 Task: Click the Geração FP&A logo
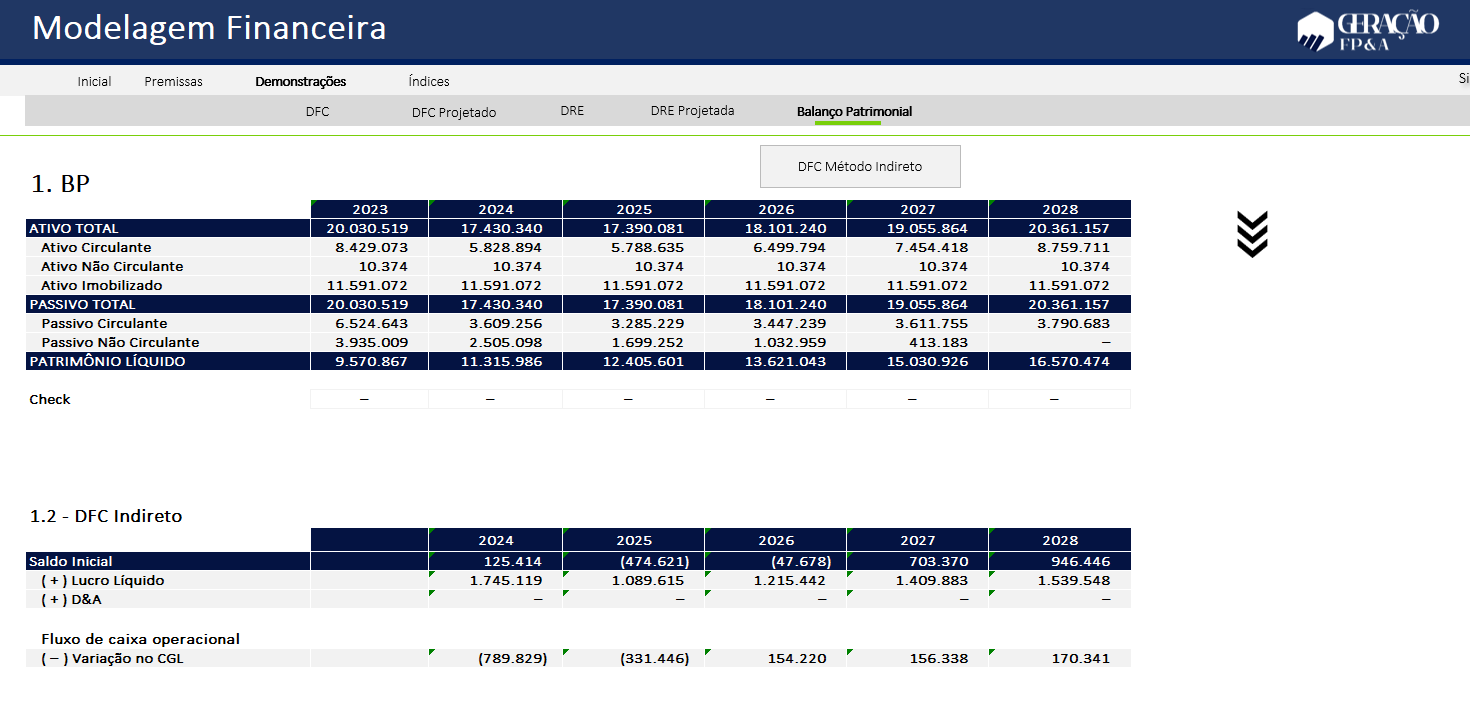pyautogui.click(x=1367, y=31)
